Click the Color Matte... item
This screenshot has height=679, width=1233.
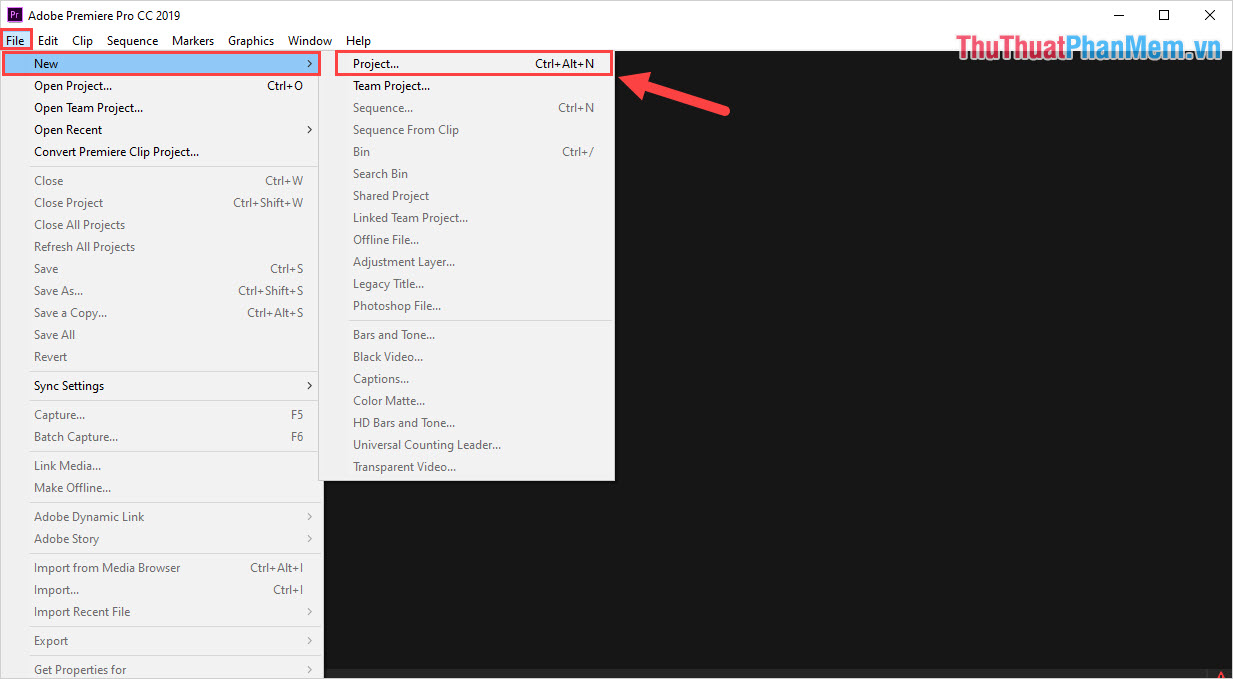[x=466, y=401]
